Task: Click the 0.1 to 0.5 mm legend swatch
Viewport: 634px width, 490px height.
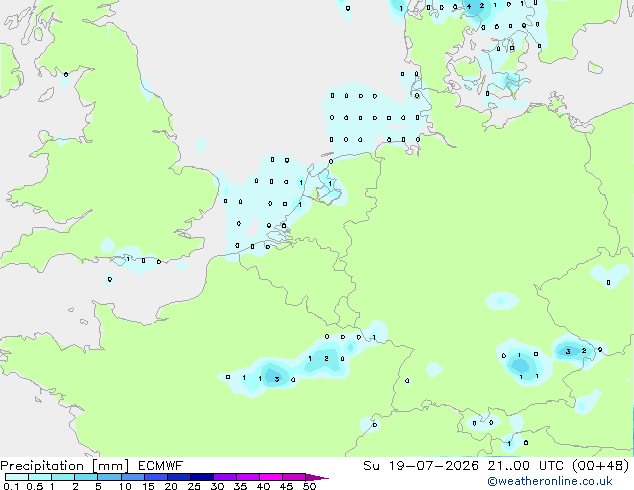Action: (x=17, y=477)
